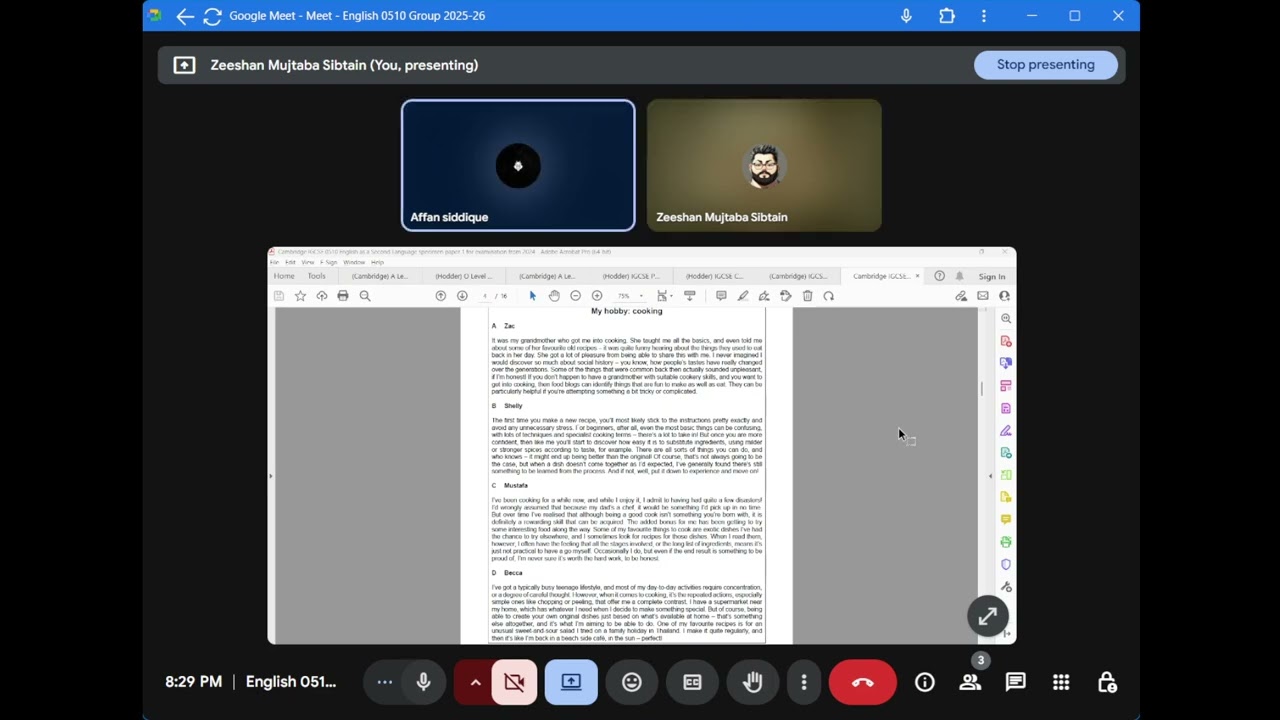Open the activities grid icon
Screen dimensions: 1280x720
click(x=1061, y=682)
